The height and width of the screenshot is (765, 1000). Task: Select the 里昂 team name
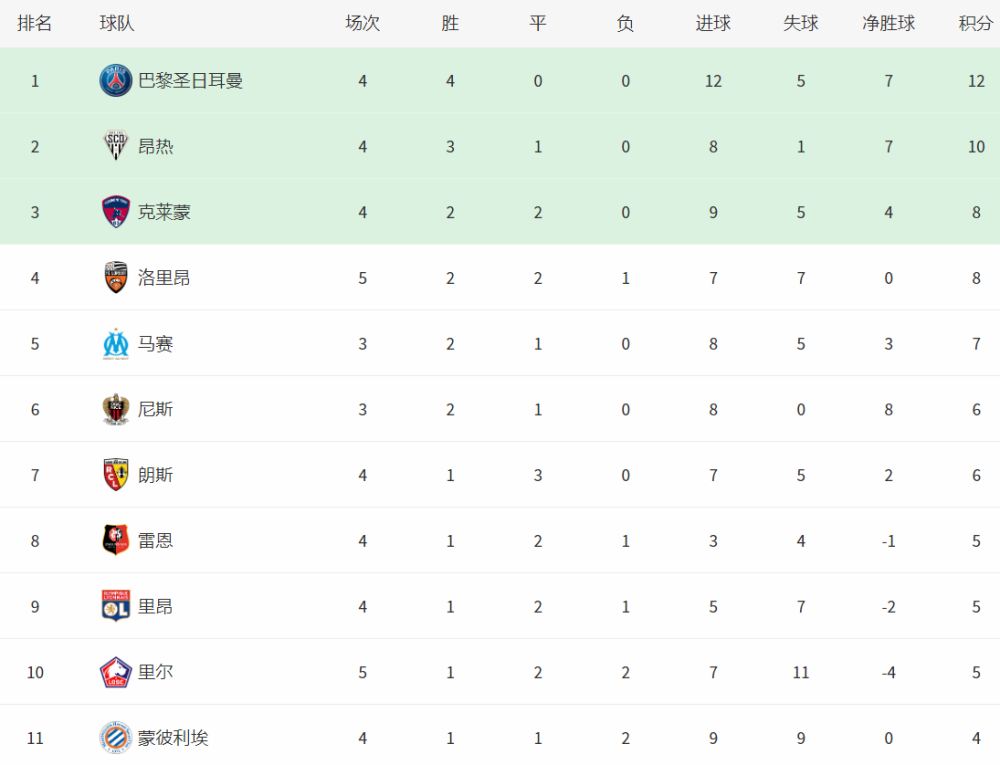tap(155, 606)
